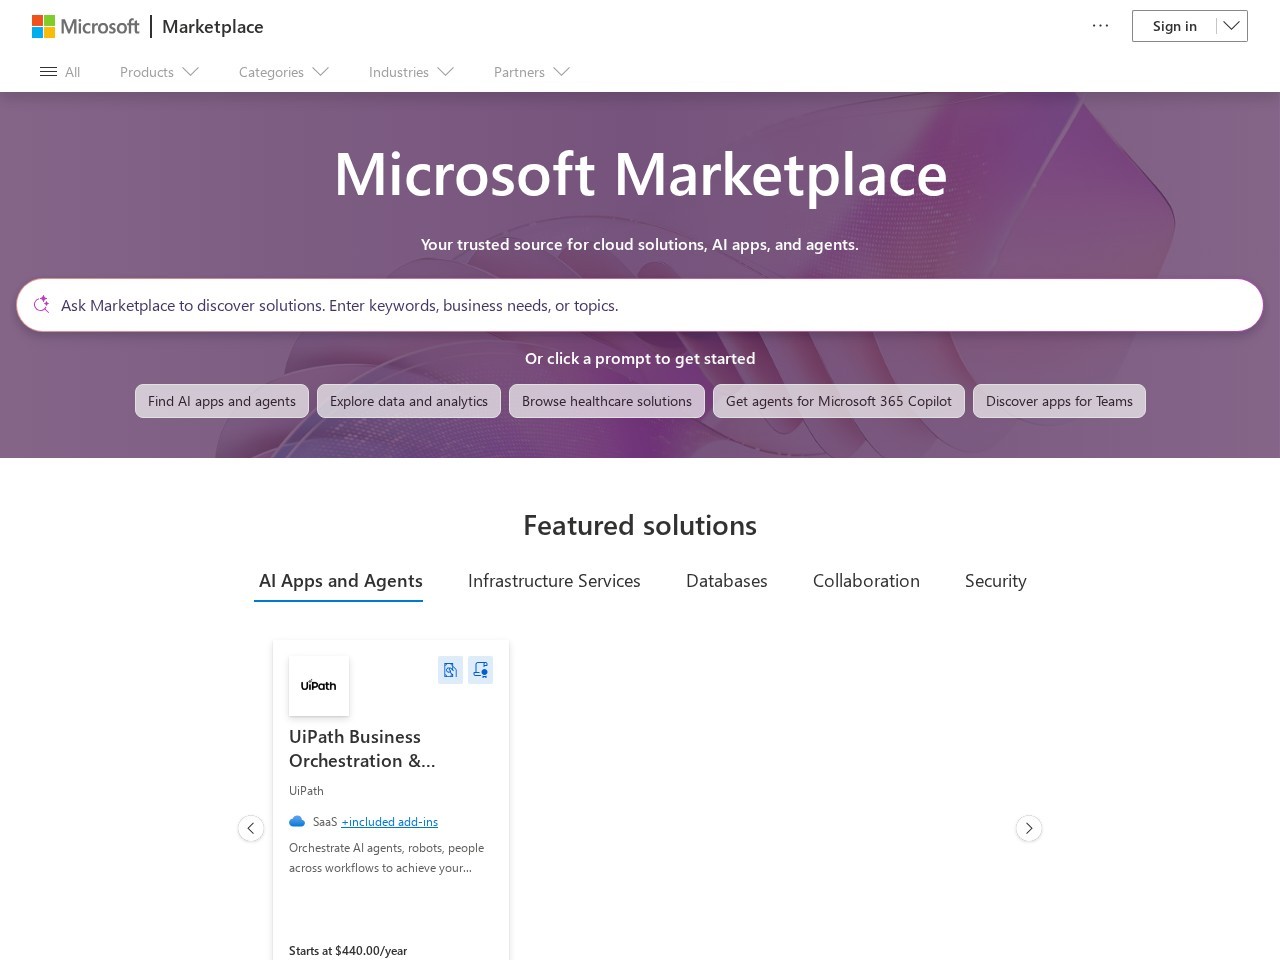Click the sparkle search icon in search bar
The image size is (1280, 960).
pos(41,305)
